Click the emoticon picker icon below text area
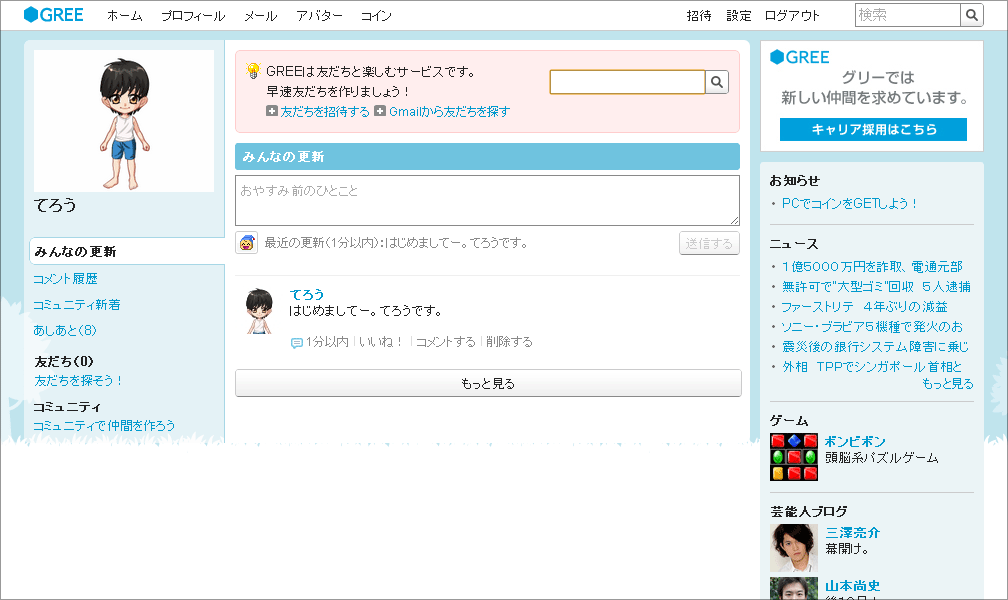This screenshot has height=600, width=1008. pos(246,242)
